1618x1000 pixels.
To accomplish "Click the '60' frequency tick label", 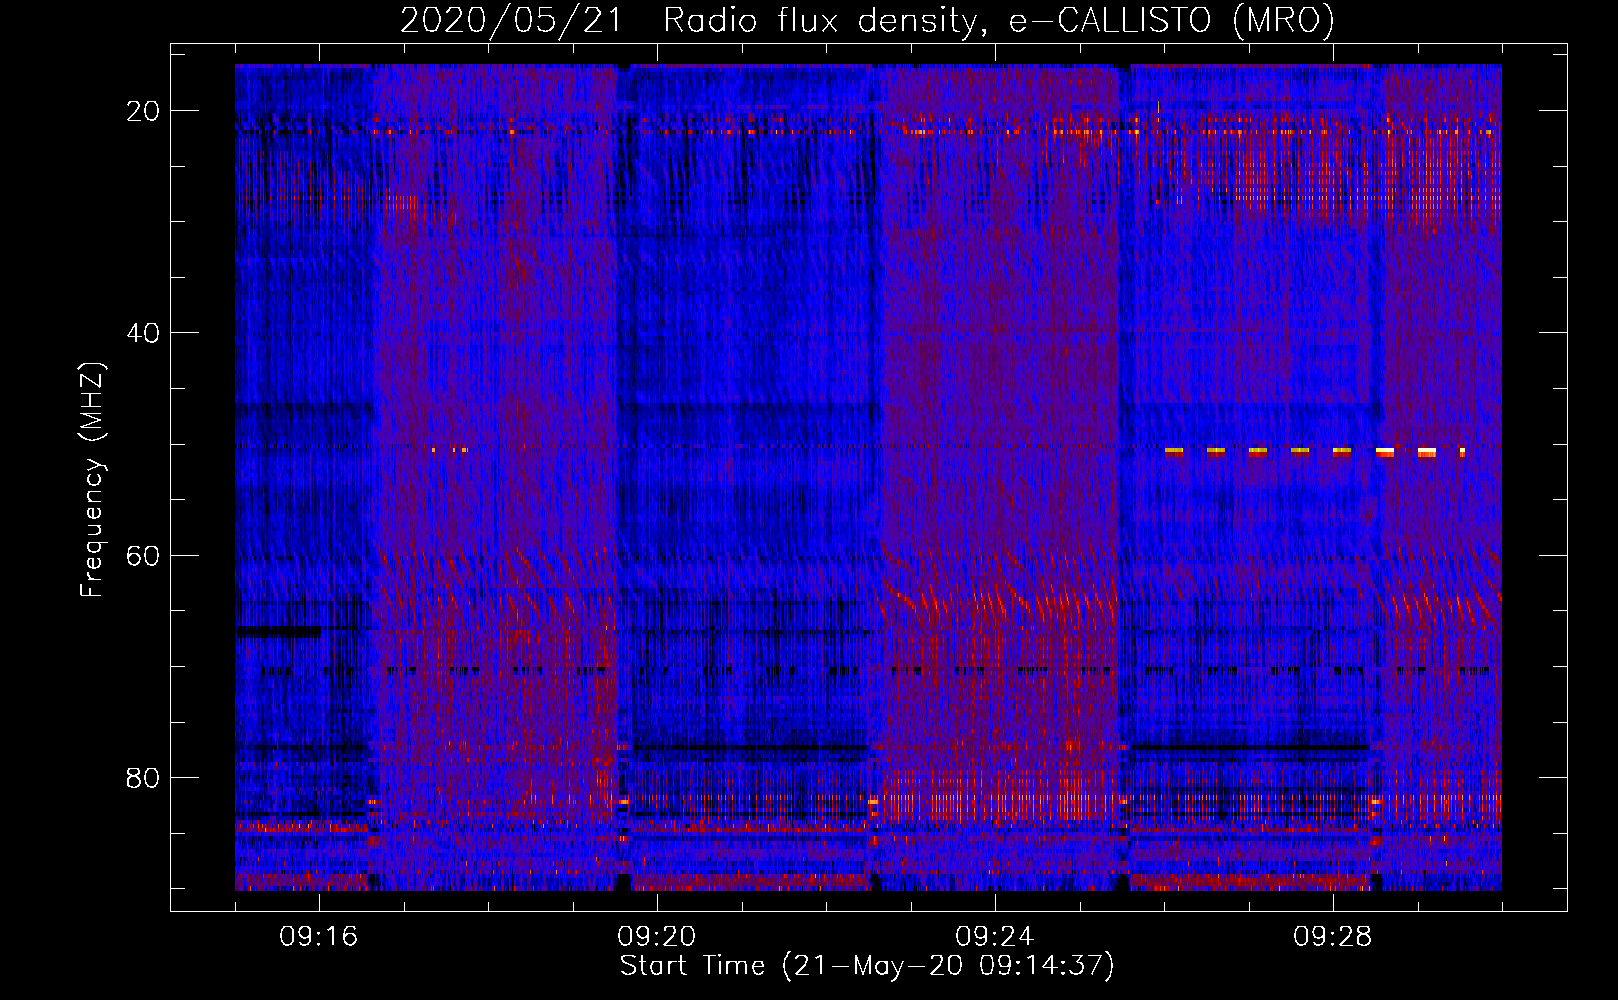I will (143, 556).
